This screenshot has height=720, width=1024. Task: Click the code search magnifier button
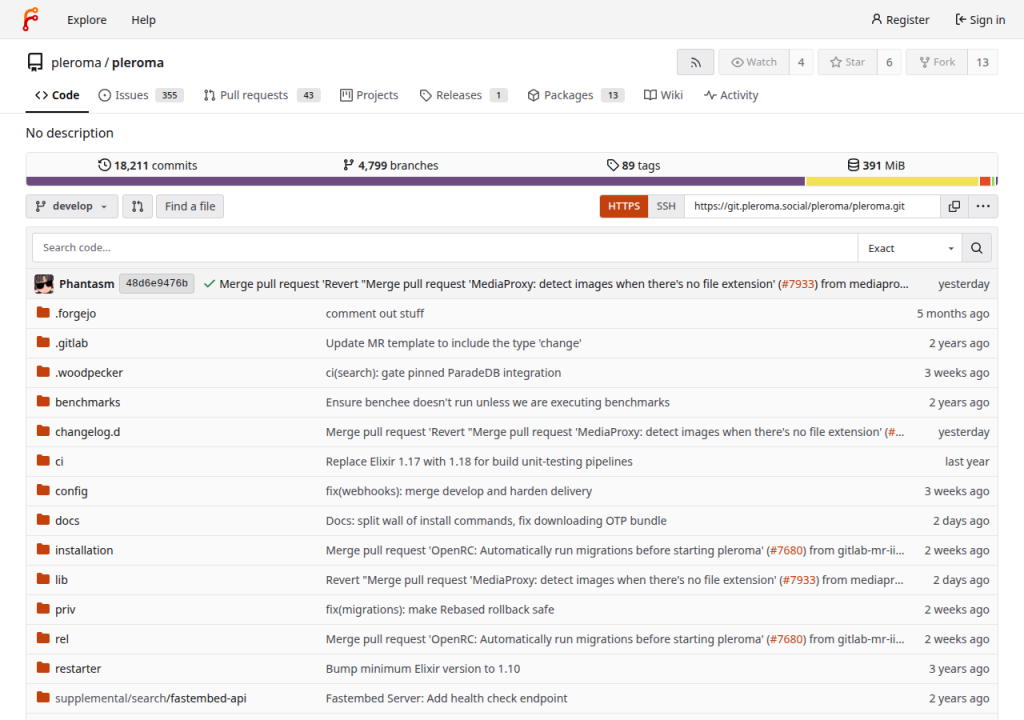(976, 248)
